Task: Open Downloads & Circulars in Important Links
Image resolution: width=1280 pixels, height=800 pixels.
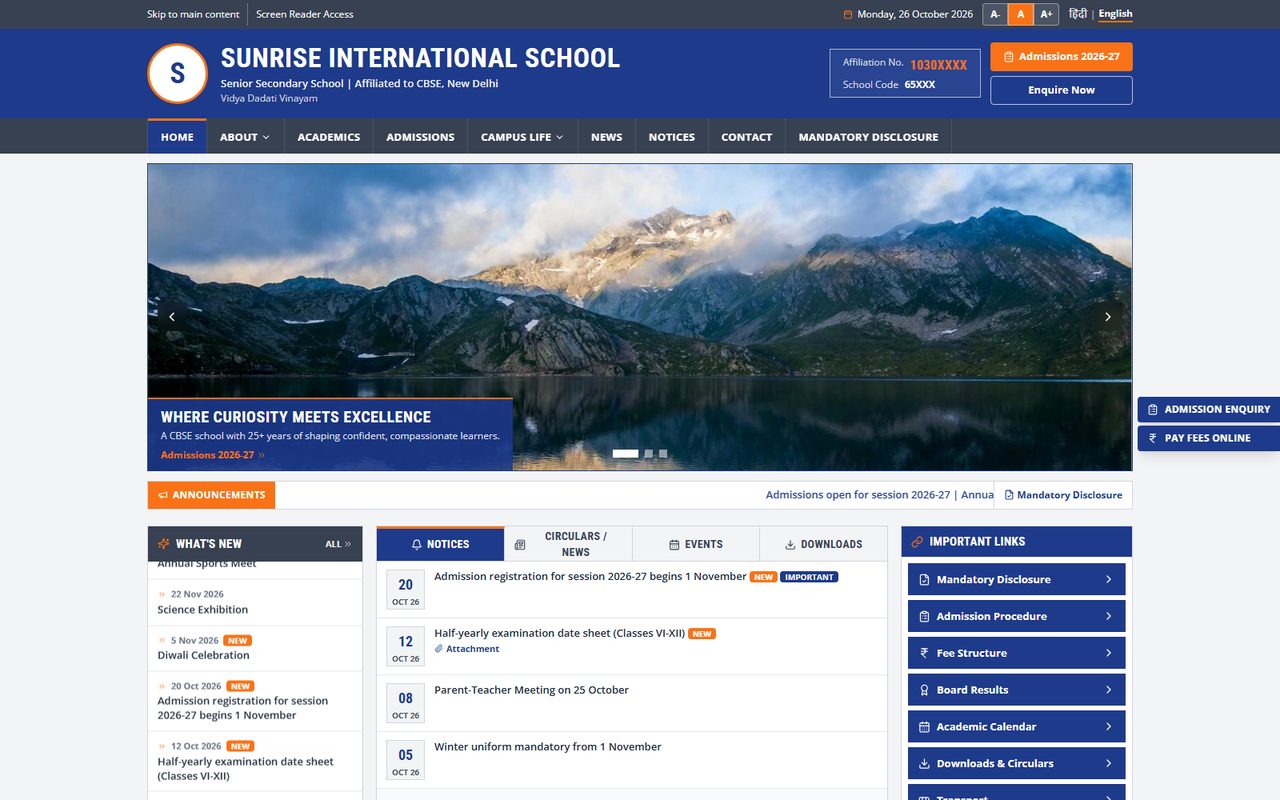Action: tap(1016, 764)
